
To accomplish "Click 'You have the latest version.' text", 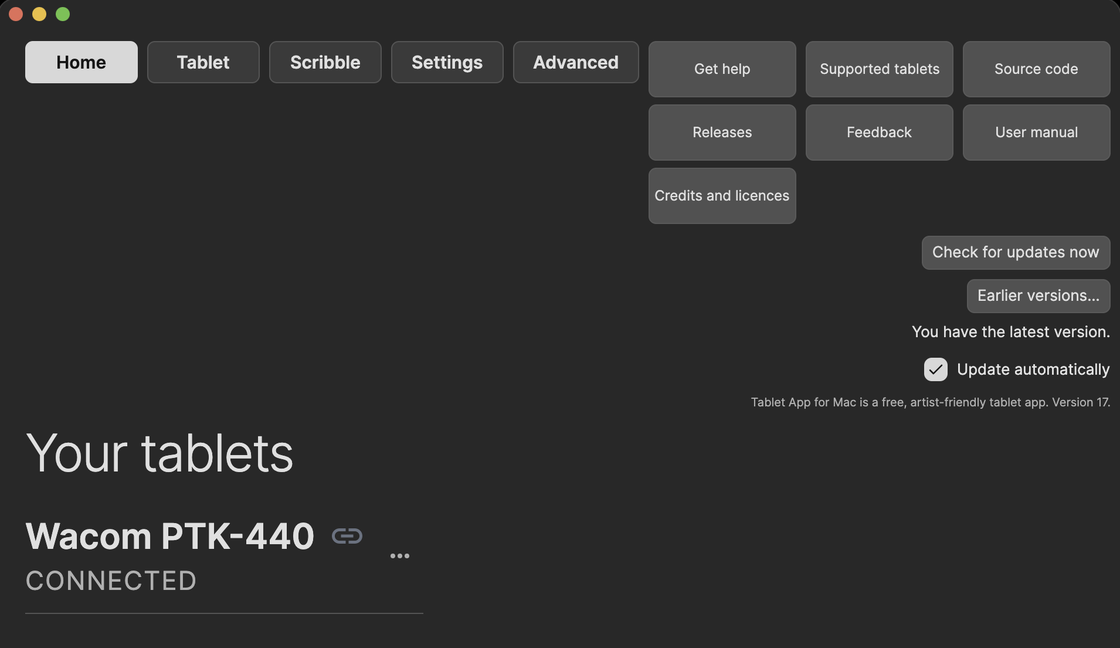I will [x=1011, y=332].
